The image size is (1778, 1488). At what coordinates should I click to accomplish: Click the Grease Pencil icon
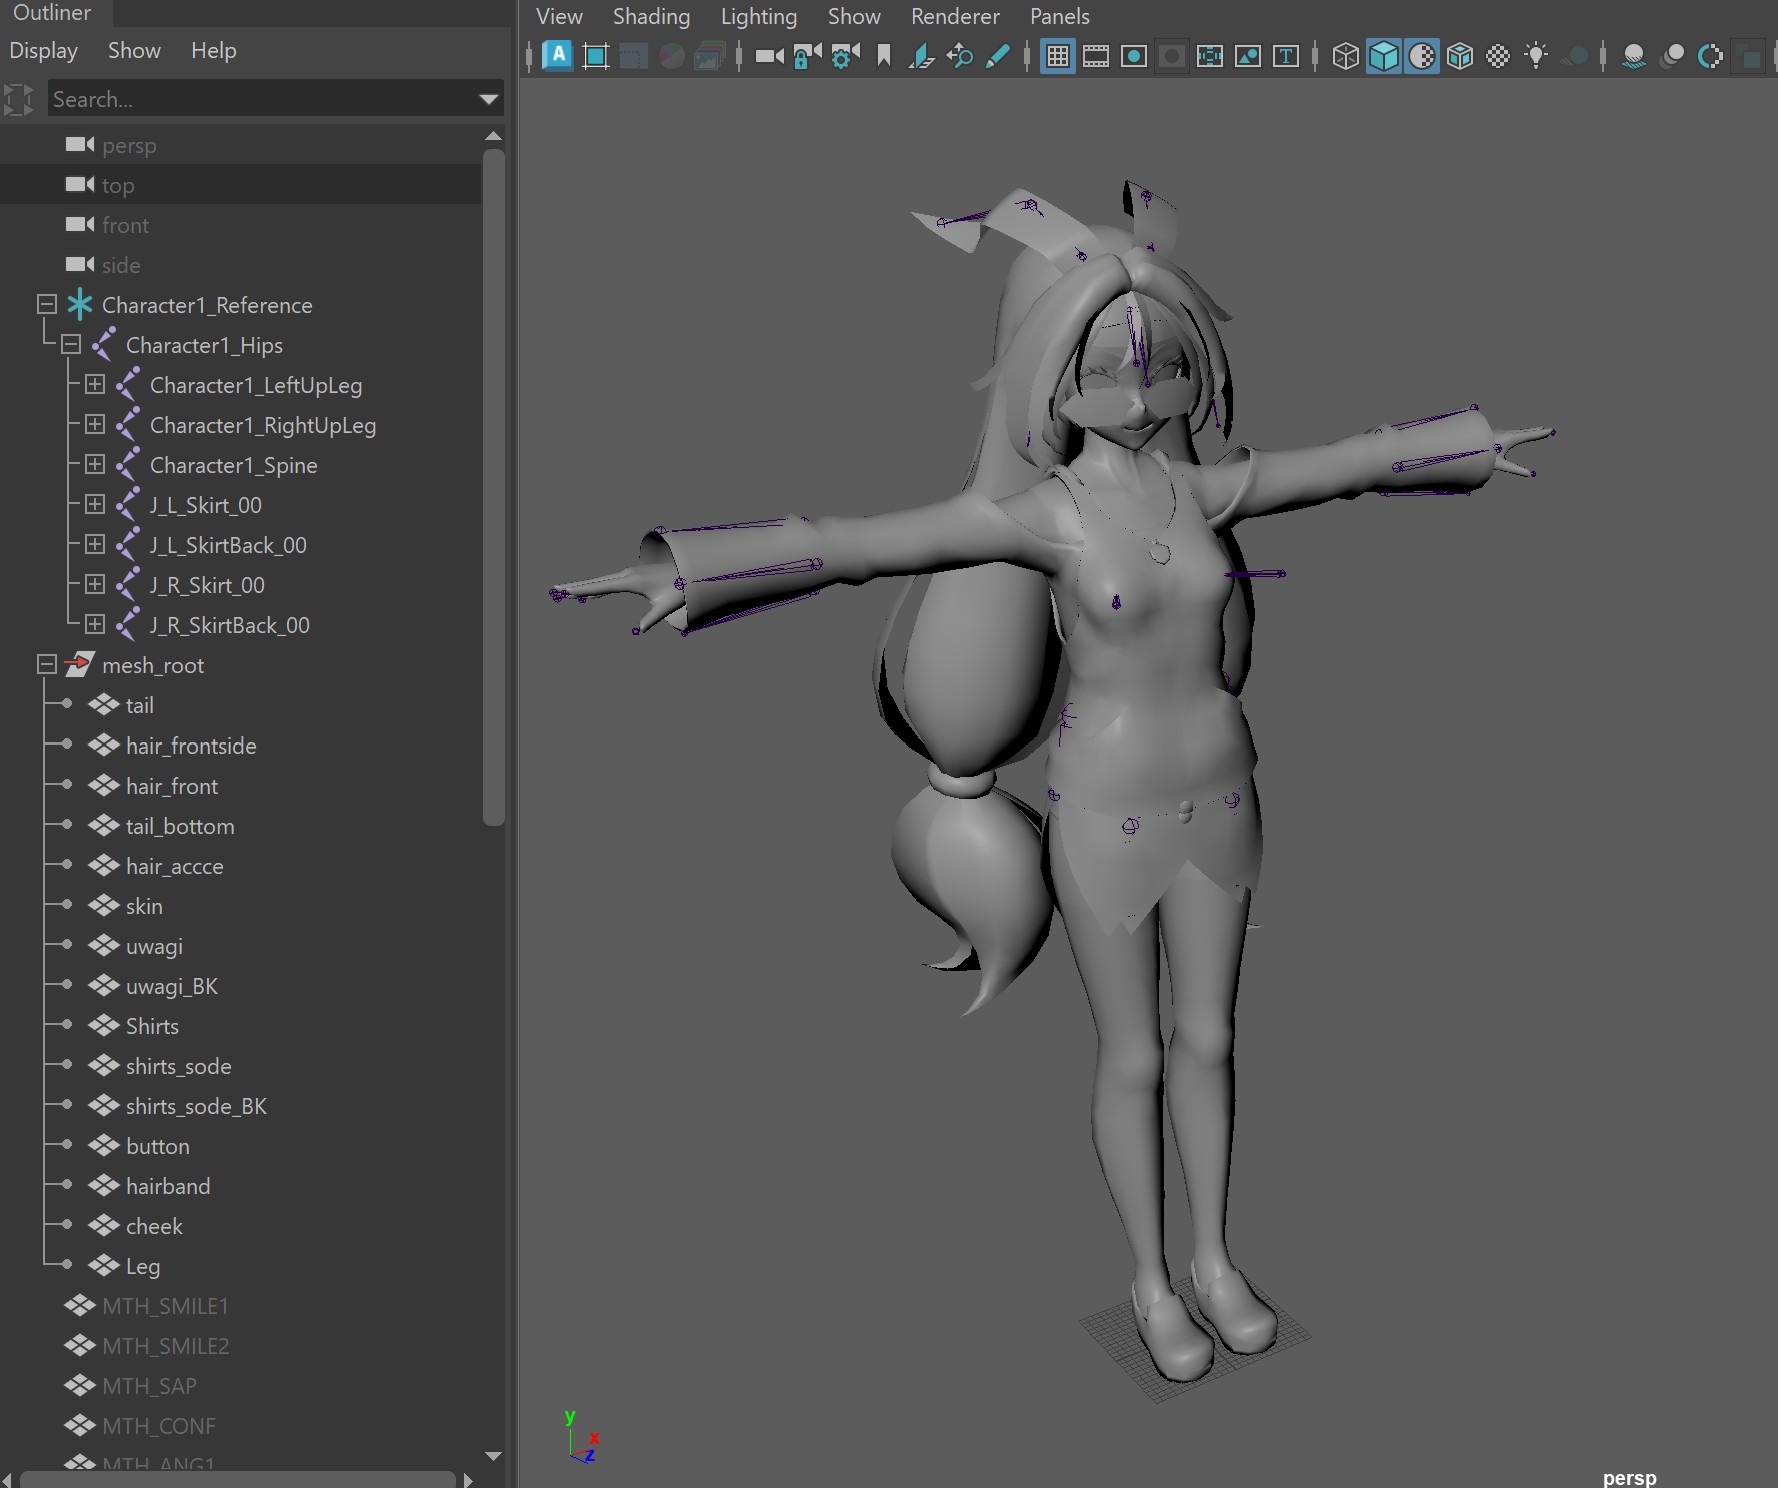pyautogui.click(x=997, y=56)
